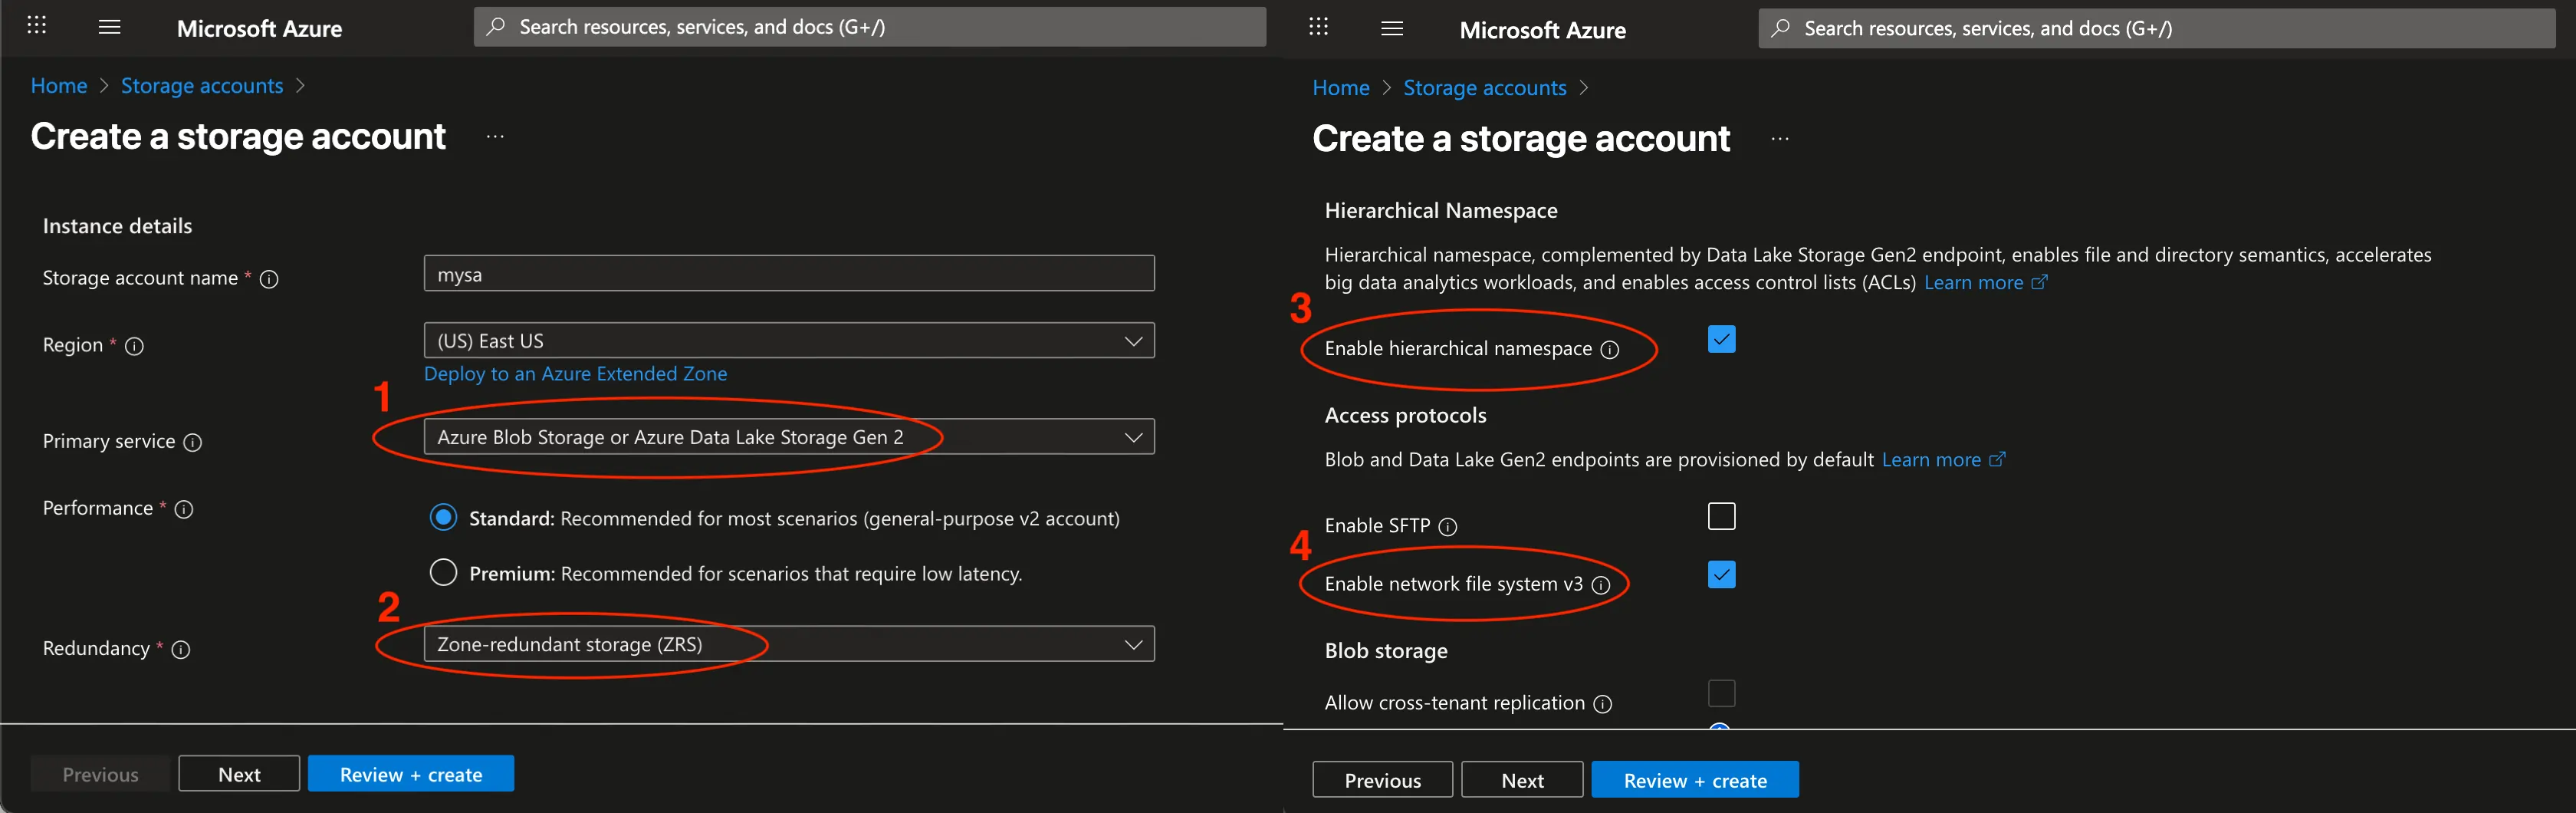
Task: Click the Primary service info icon
Action: tap(193, 442)
